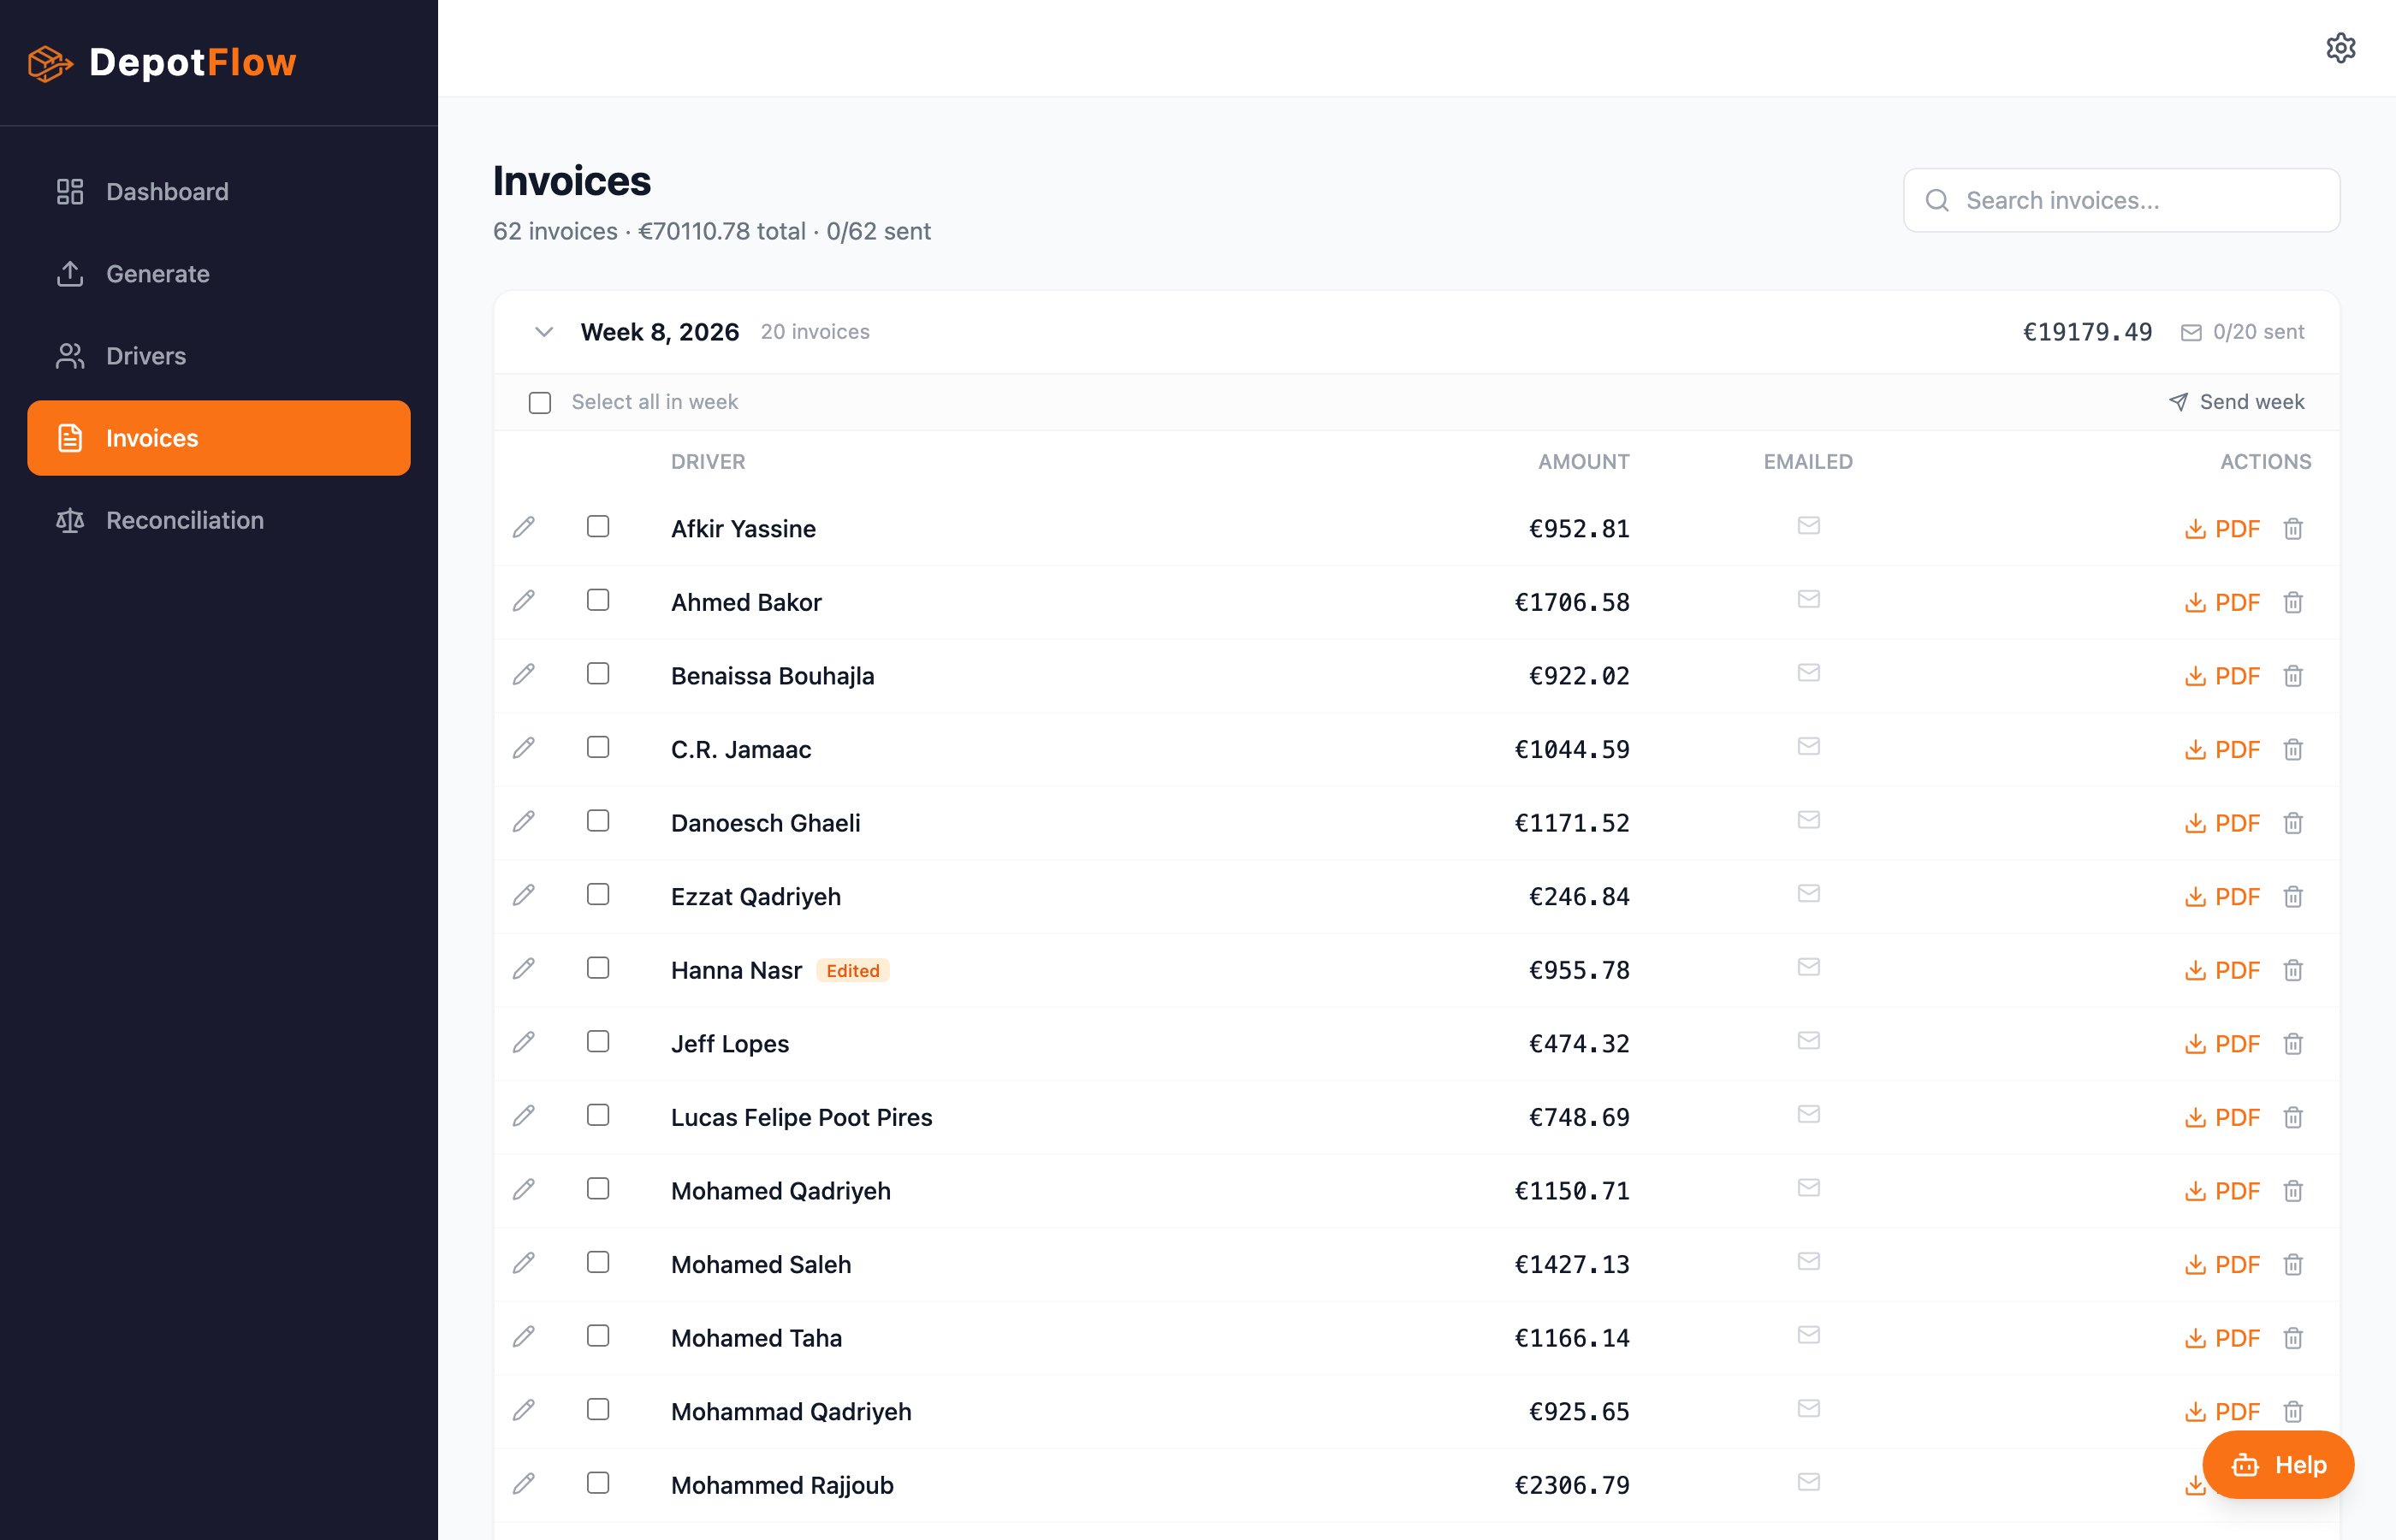Click the email envelope icon for Benaissa Bouhajla
The width and height of the screenshot is (2396, 1540).
1808,673
